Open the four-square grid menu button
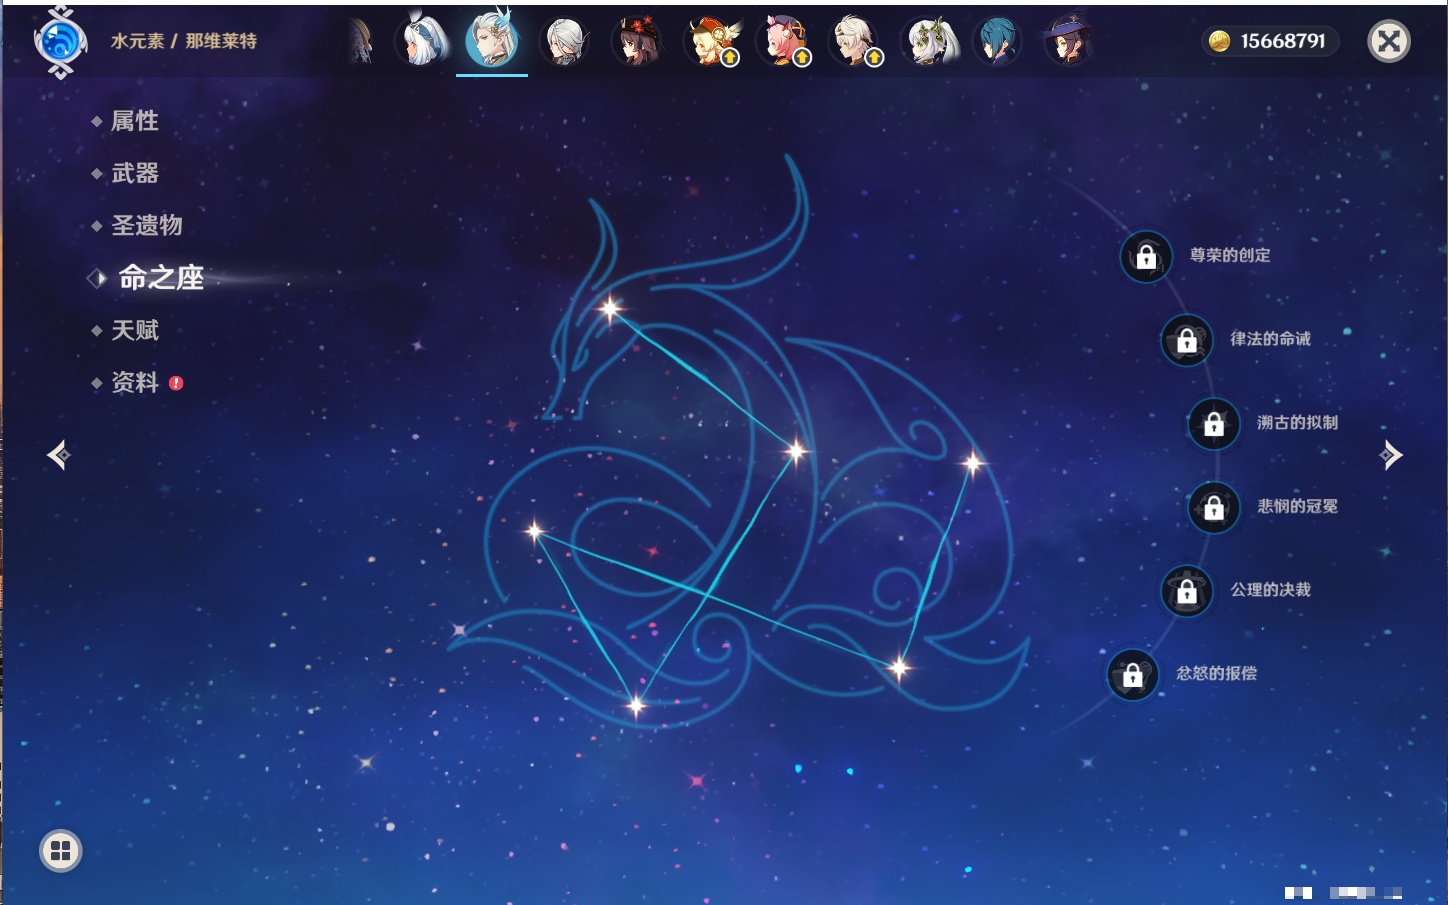 [60, 851]
